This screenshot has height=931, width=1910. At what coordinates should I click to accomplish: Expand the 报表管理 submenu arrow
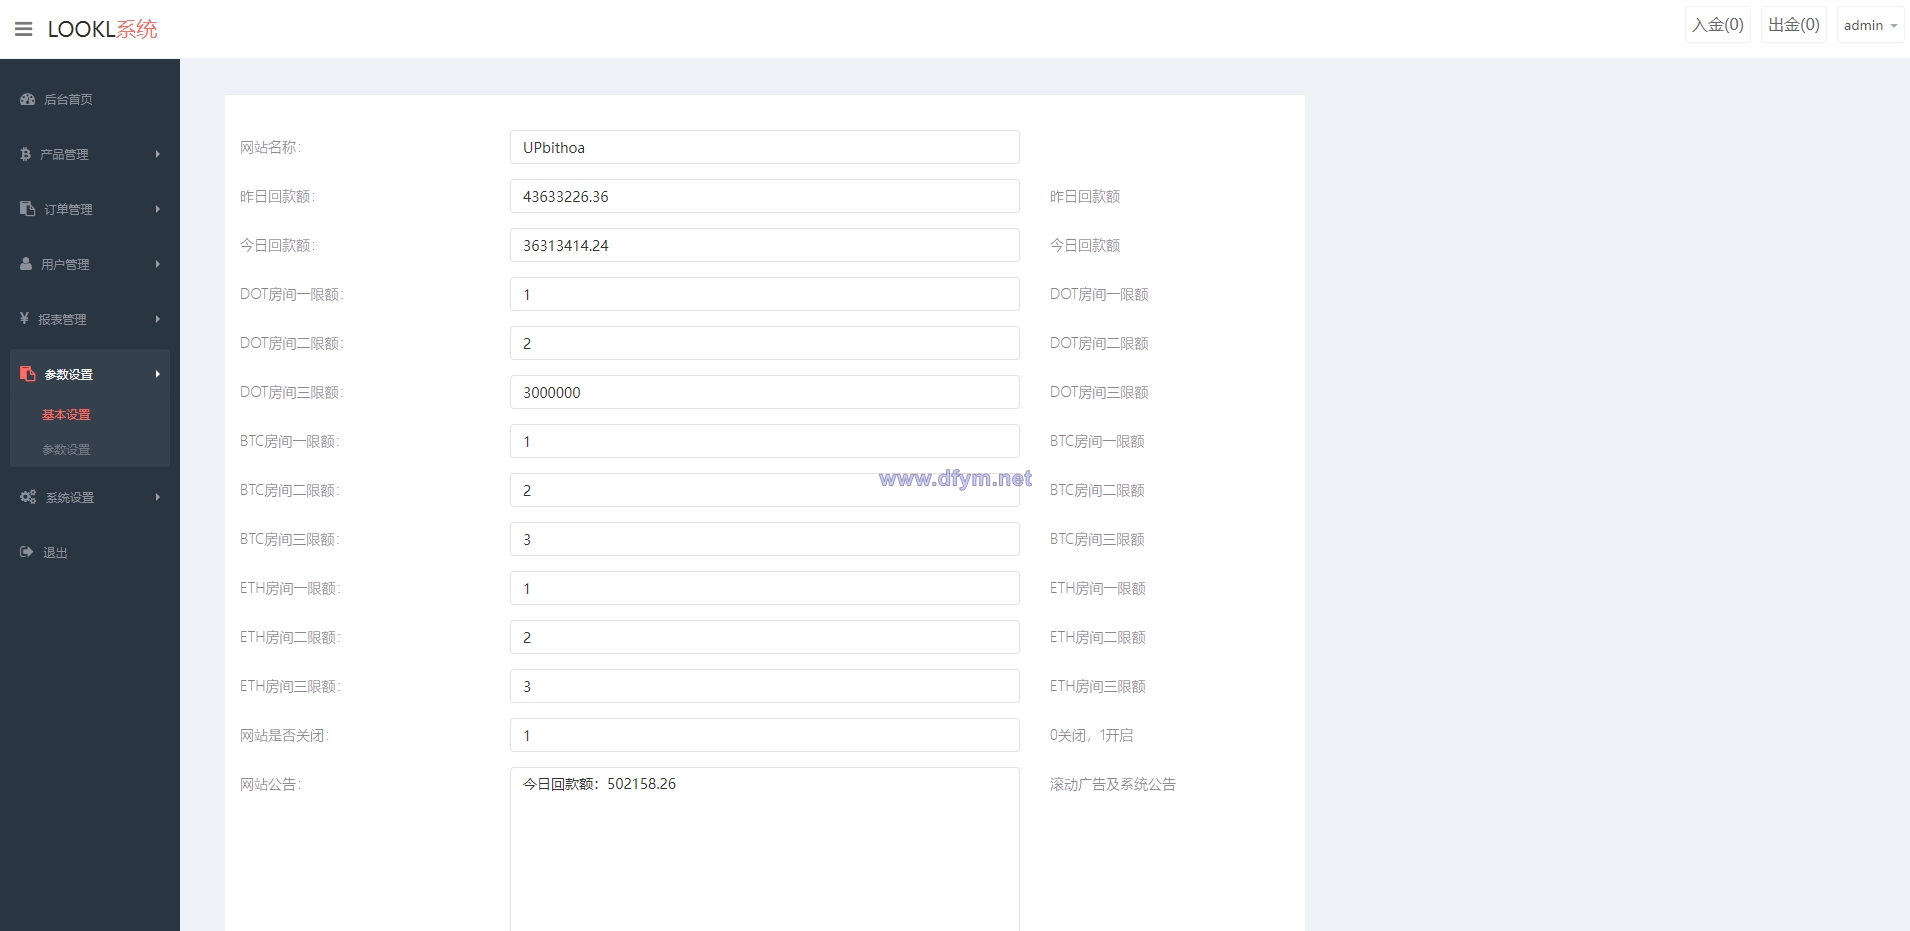tap(158, 319)
